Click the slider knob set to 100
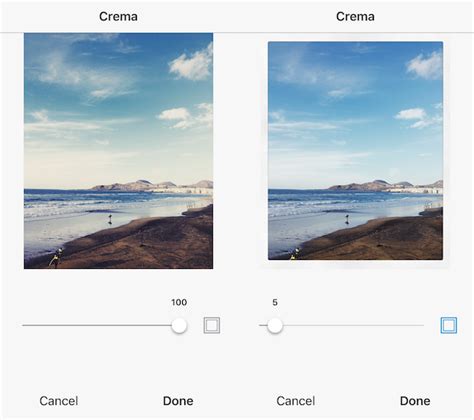Viewport: 474px width, 420px height. pos(179,325)
